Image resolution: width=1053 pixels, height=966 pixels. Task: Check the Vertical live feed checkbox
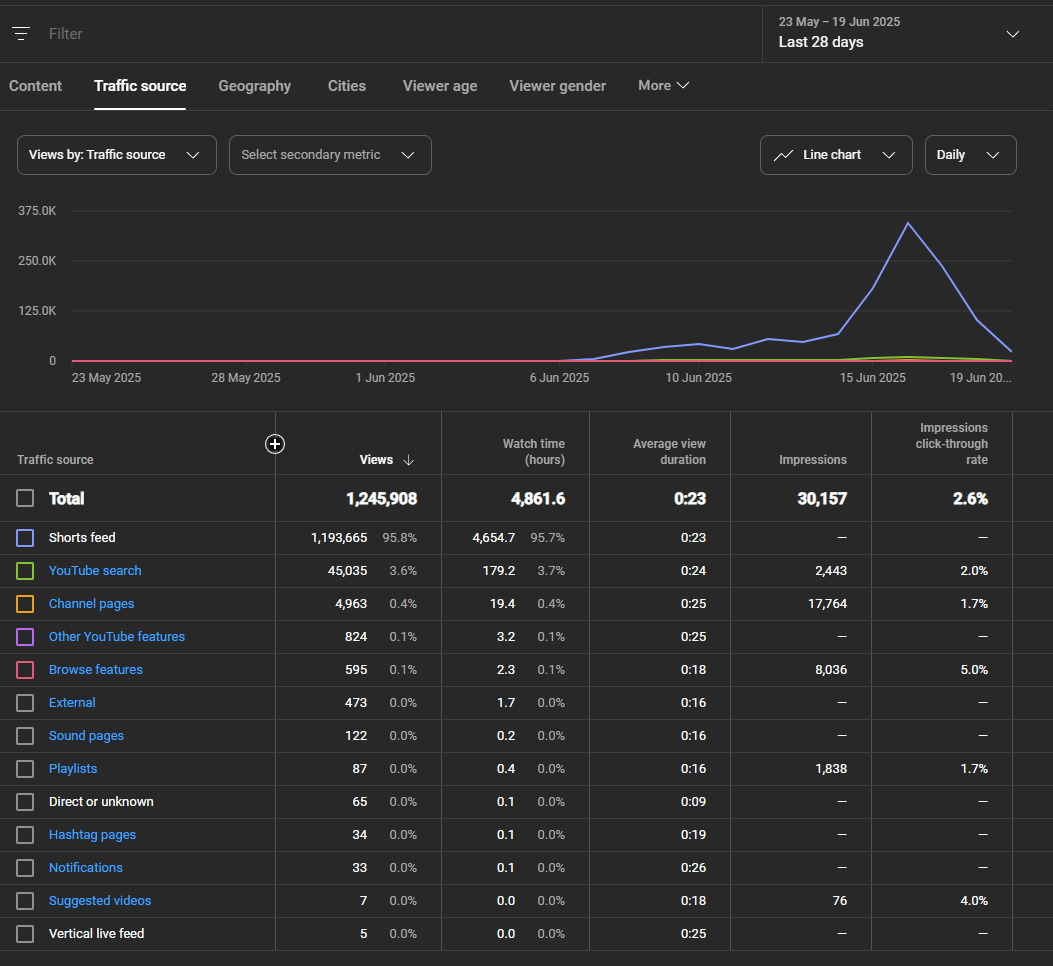(x=25, y=934)
